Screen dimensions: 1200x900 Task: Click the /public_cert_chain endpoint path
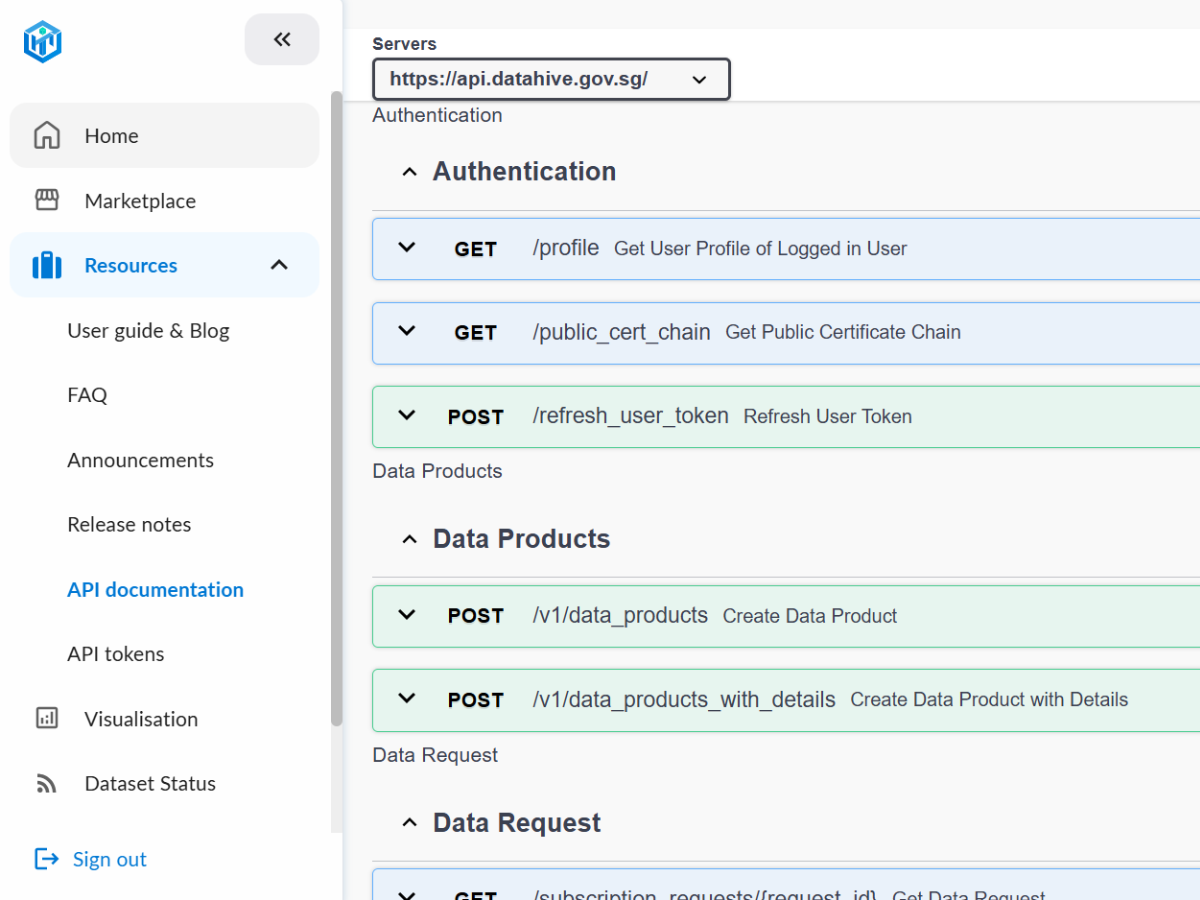[x=622, y=332]
